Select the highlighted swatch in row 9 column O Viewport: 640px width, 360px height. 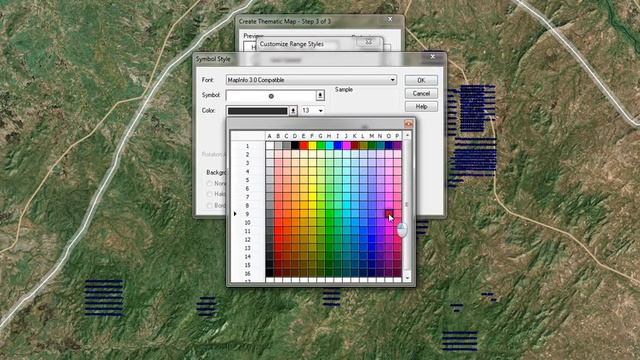389,214
